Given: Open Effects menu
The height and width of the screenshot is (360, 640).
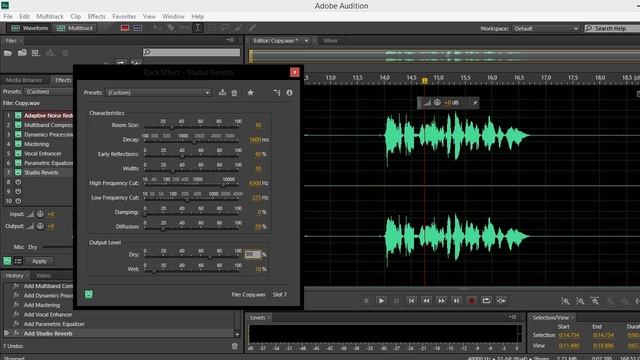Looking at the screenshot, I should [x=96, y=16].
